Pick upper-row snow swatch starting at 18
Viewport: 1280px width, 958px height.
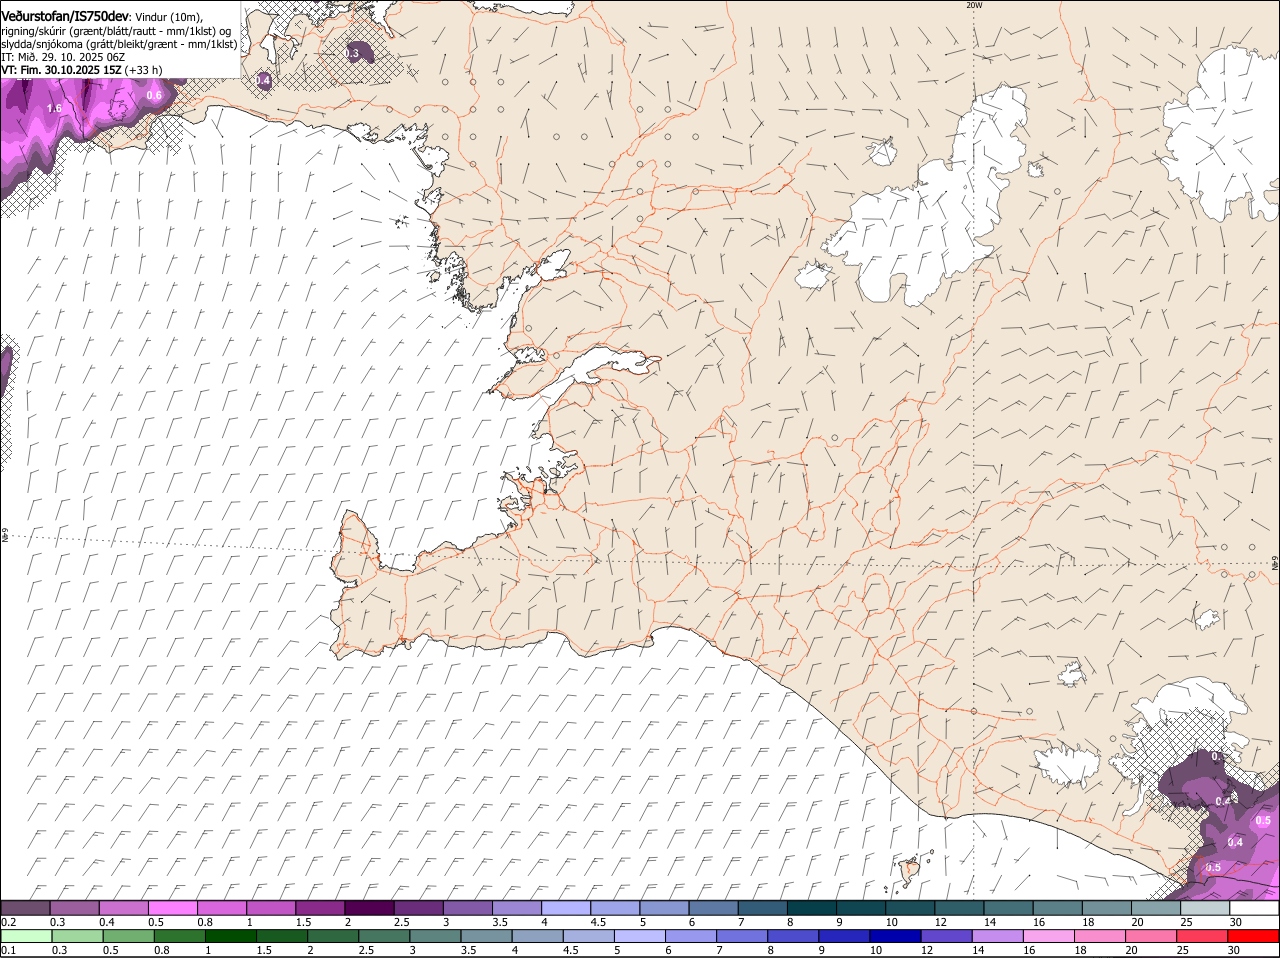[x=1108, y=908]
